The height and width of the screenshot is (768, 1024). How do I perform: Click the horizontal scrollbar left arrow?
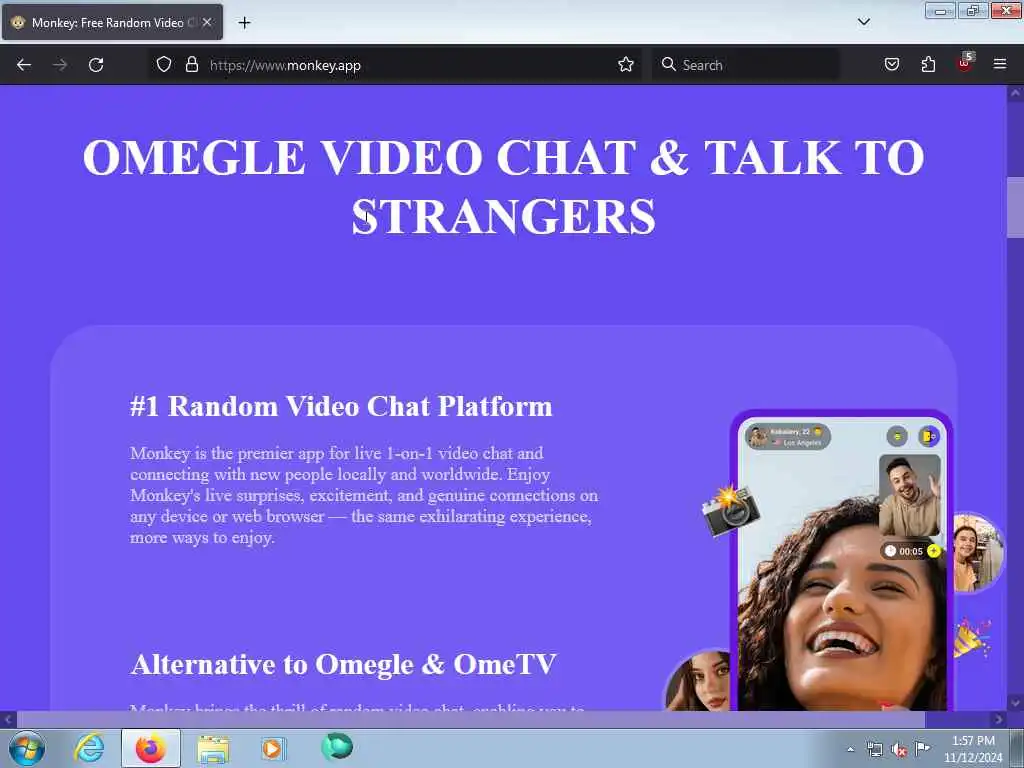tap(8, 720)
